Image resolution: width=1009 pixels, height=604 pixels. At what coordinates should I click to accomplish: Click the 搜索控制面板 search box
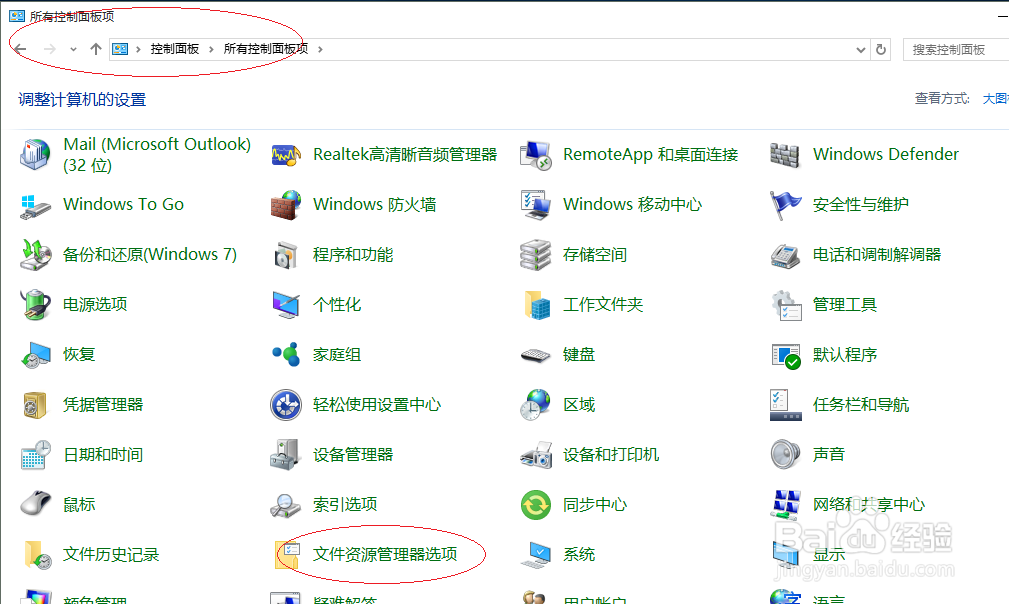click(x=956, y=50)
